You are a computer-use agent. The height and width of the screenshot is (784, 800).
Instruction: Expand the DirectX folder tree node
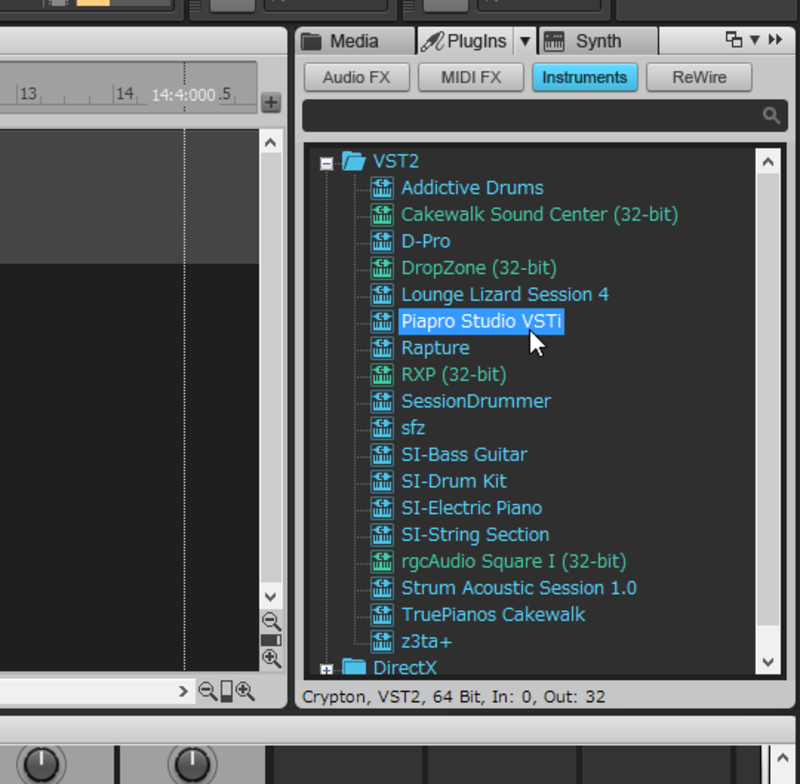(327, 669)
